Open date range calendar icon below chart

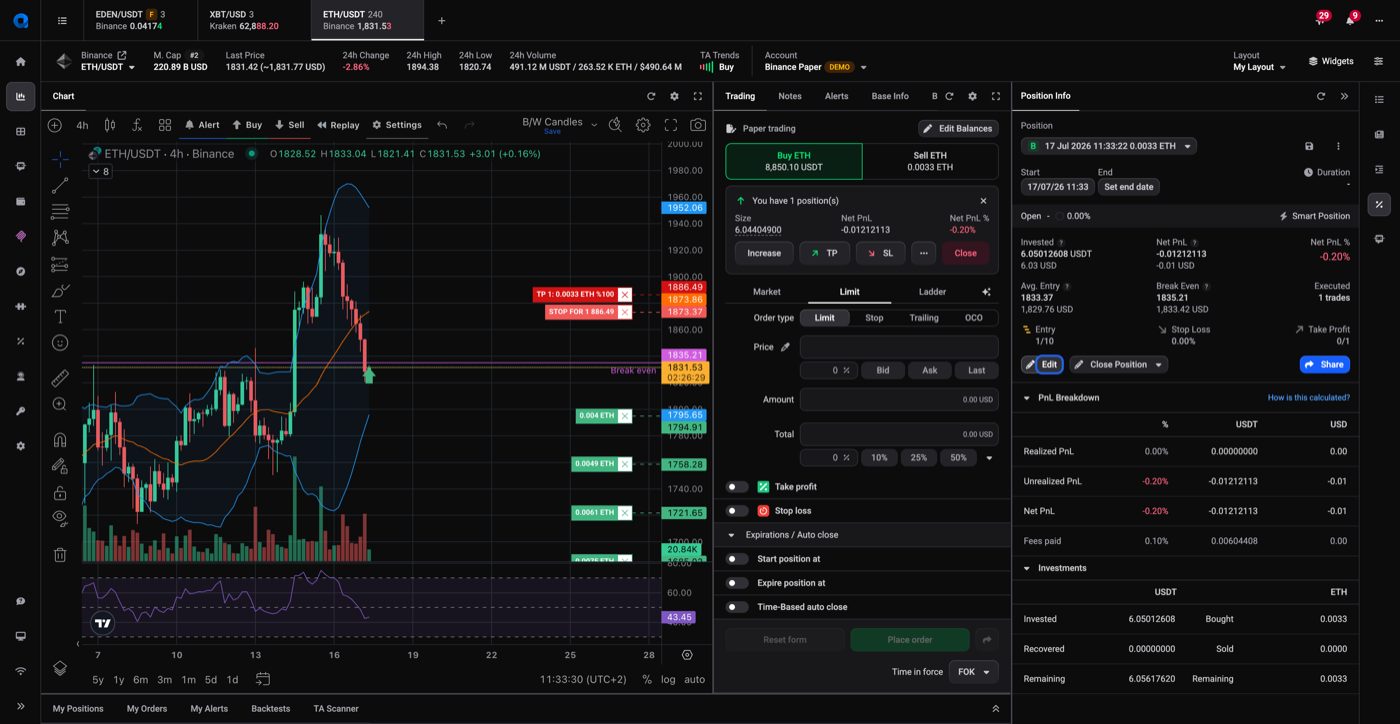pyautogui.click(x=263, y=679)
